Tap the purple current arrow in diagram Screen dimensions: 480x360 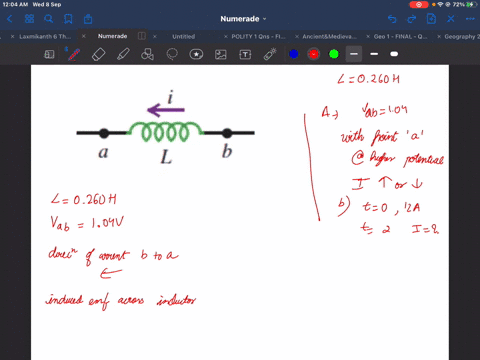tap(166, 110)
